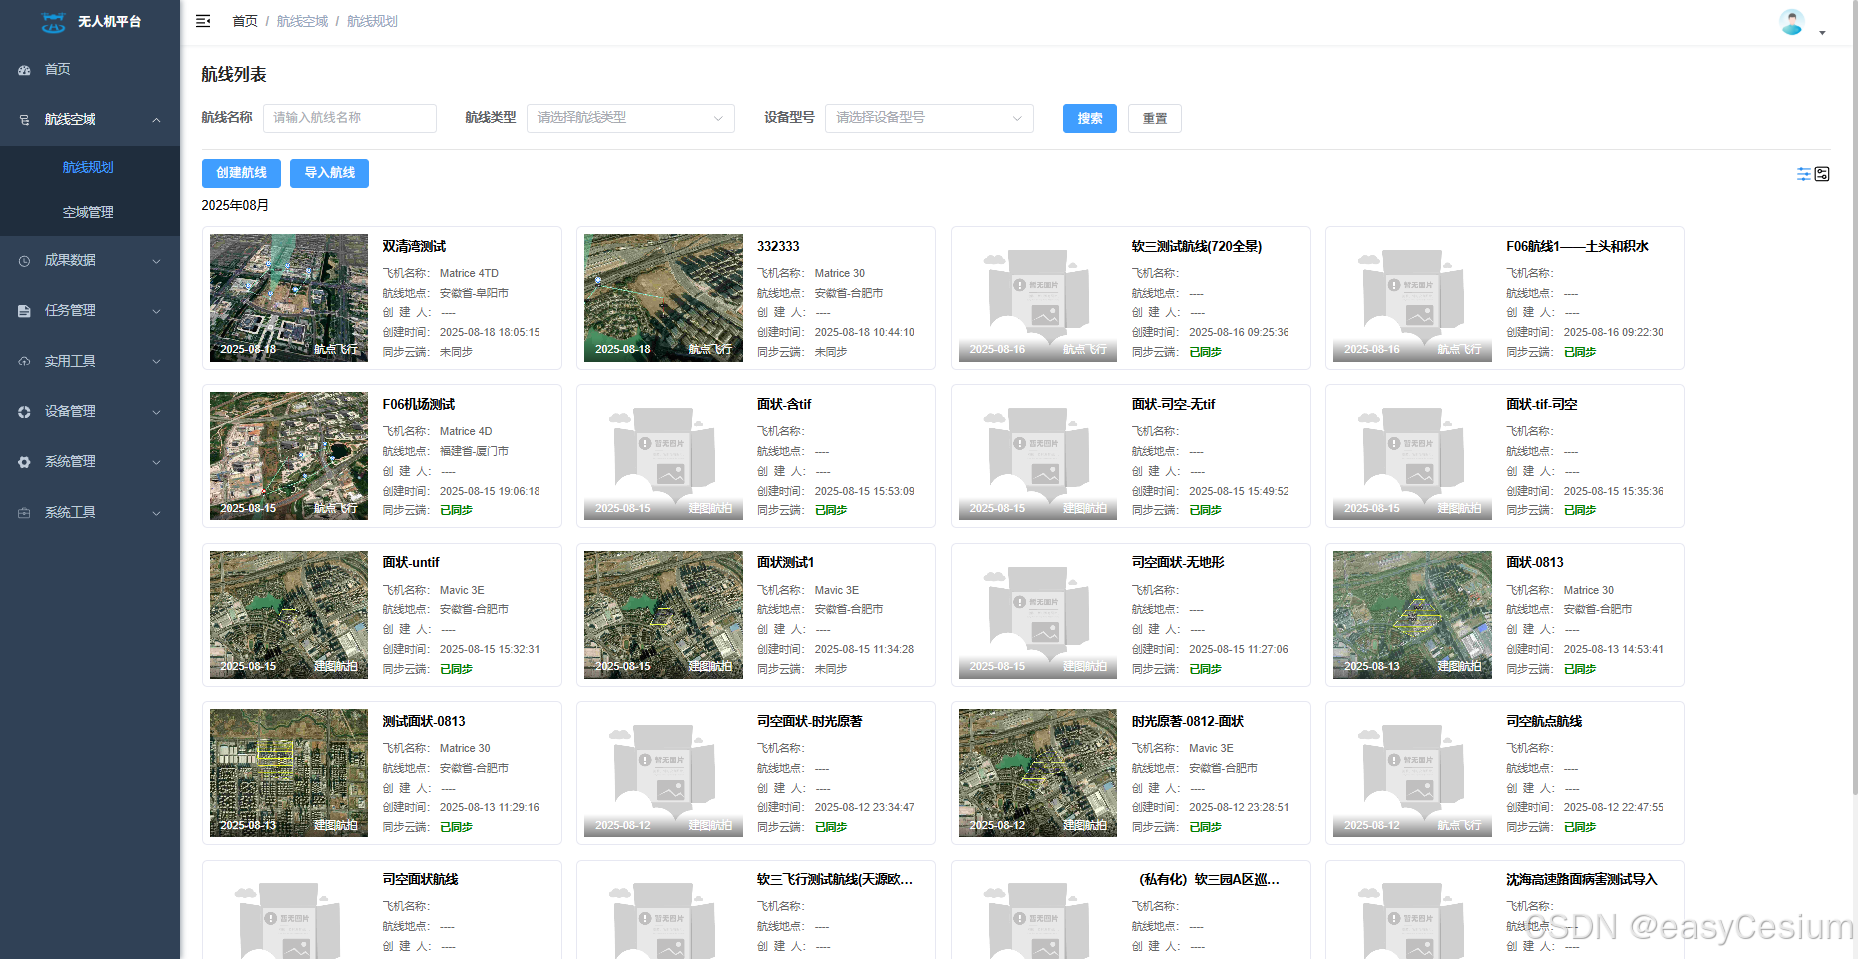
Task: Expand the 任务管理 menu chevron
Action: click(156, 311)
